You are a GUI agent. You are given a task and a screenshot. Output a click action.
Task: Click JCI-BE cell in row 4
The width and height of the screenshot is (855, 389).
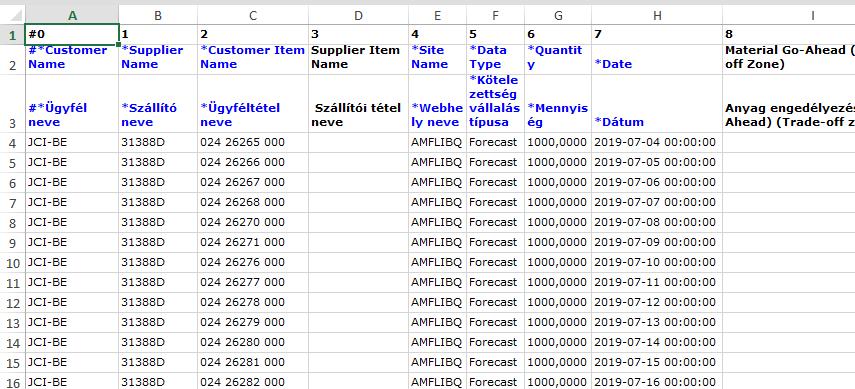(x=72, y=142)
